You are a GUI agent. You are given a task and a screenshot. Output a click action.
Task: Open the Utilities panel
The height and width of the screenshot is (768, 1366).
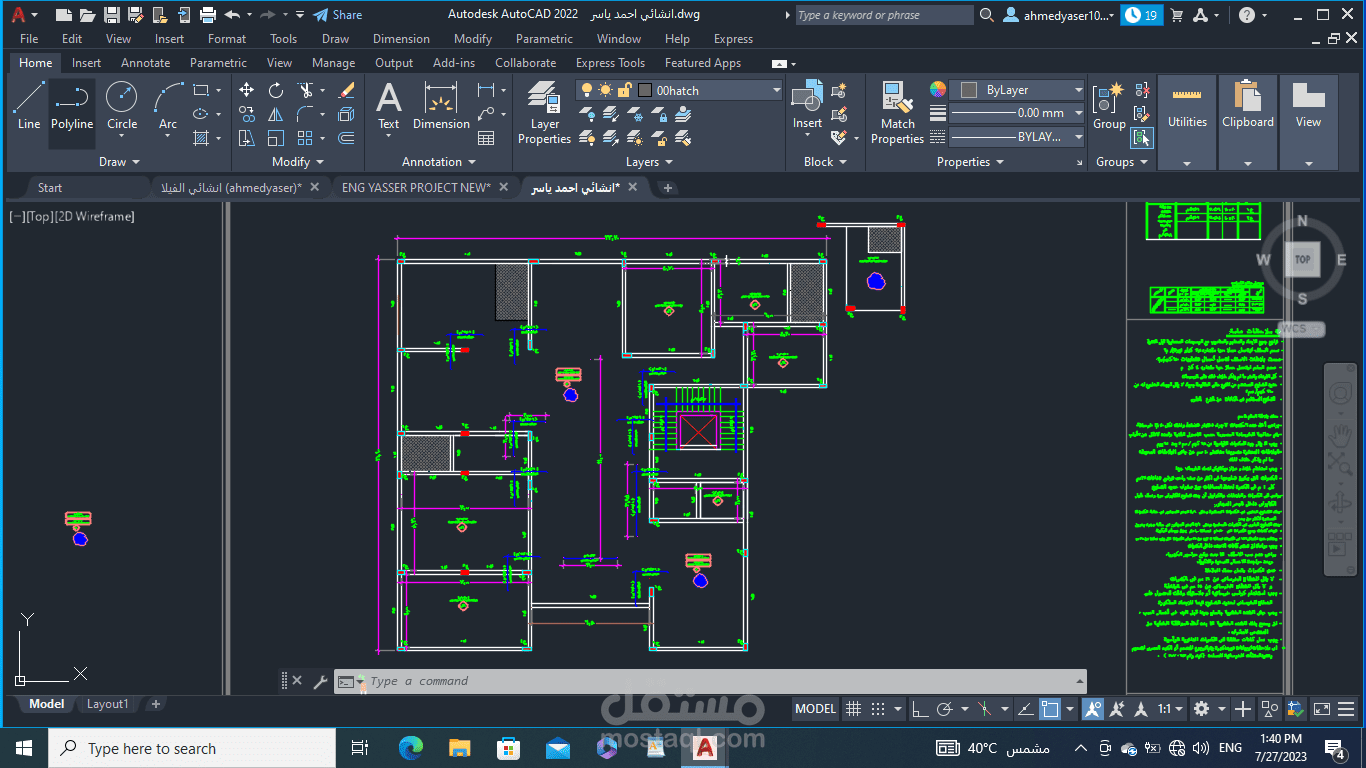[x=1187, y=122]
